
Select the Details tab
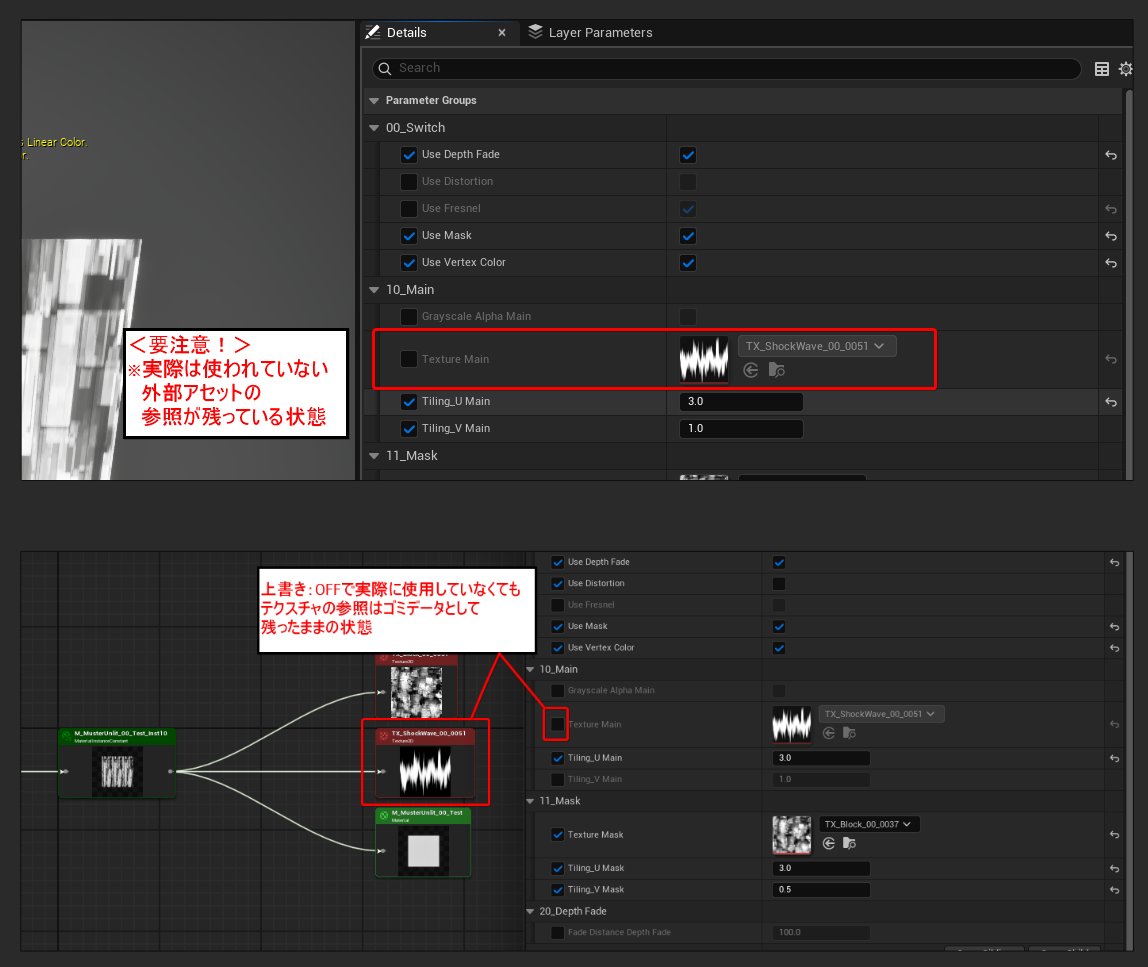point(406,33)
